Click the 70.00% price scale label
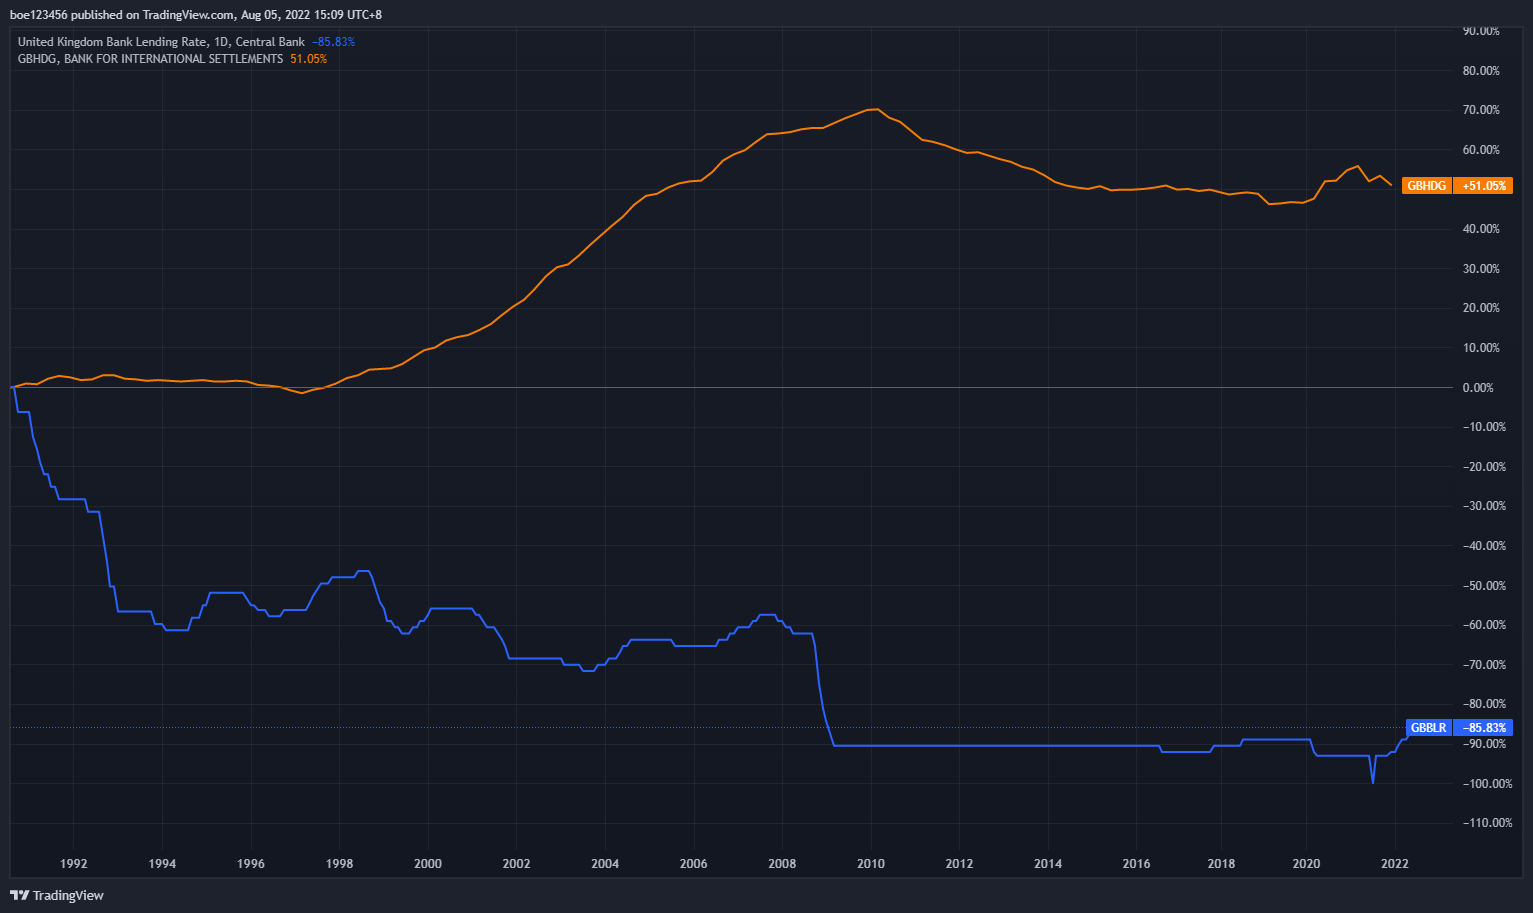Screen dimensions: 1533x913 (x=1480, y=110)
